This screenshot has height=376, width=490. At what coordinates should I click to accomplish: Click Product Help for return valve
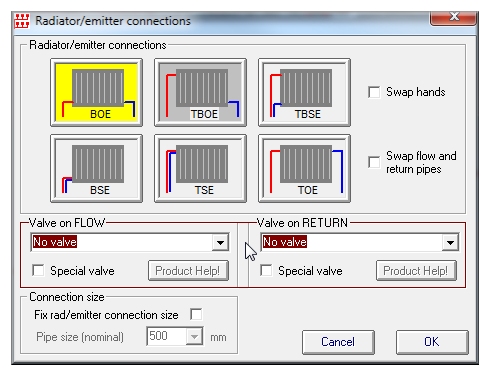coord(416,271)
